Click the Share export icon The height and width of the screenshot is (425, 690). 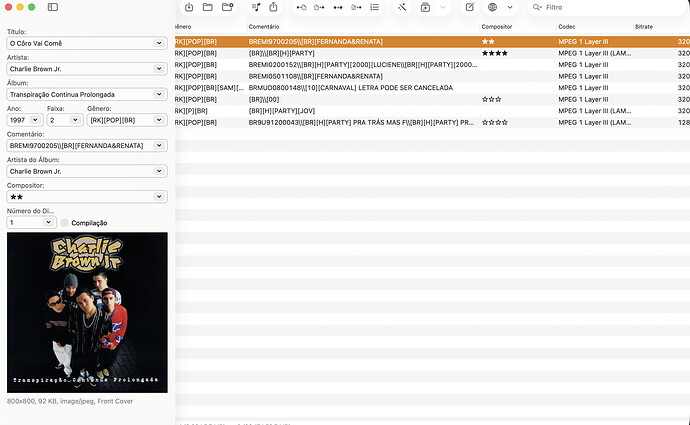[273, 7]
